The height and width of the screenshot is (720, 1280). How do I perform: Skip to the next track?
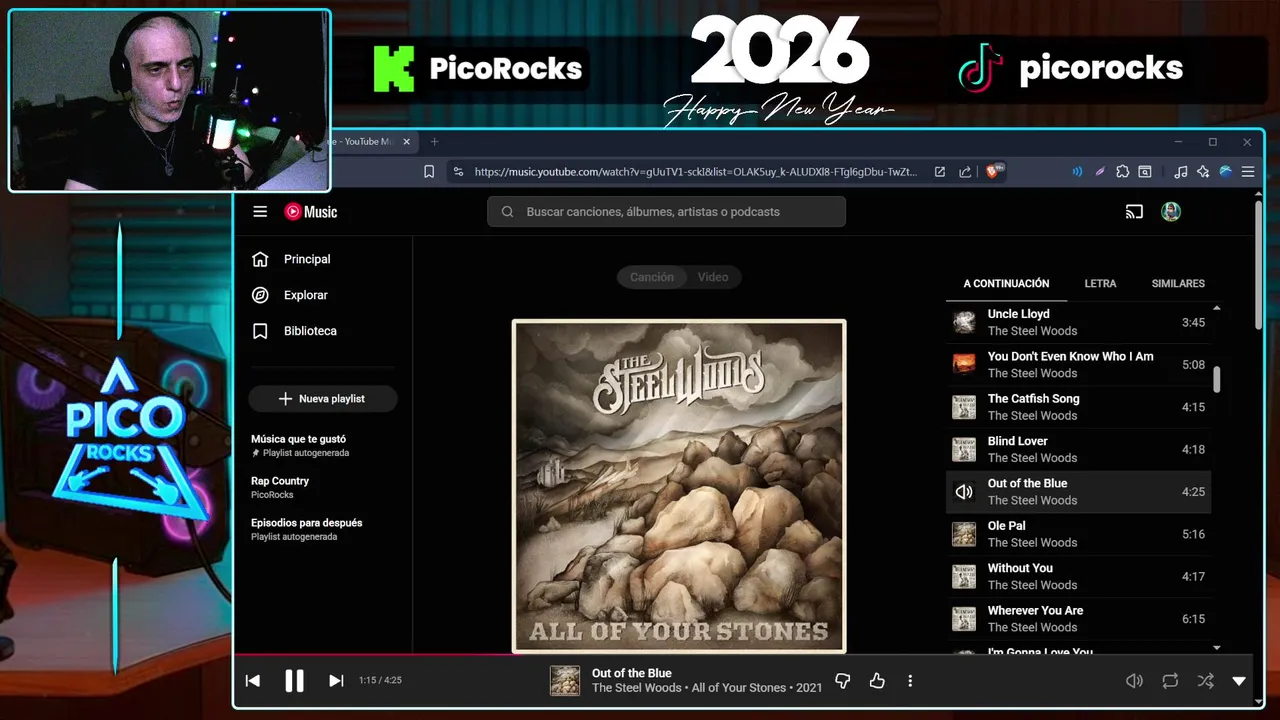pyautogui.click(x=336, y=681)
